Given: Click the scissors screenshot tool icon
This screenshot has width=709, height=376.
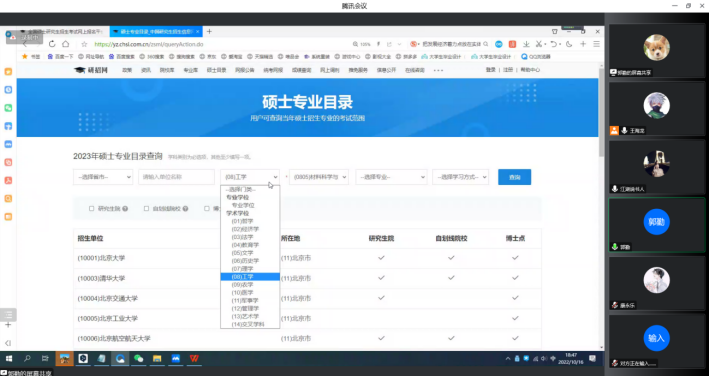Looking at the screenshot, I should point(539,44).
